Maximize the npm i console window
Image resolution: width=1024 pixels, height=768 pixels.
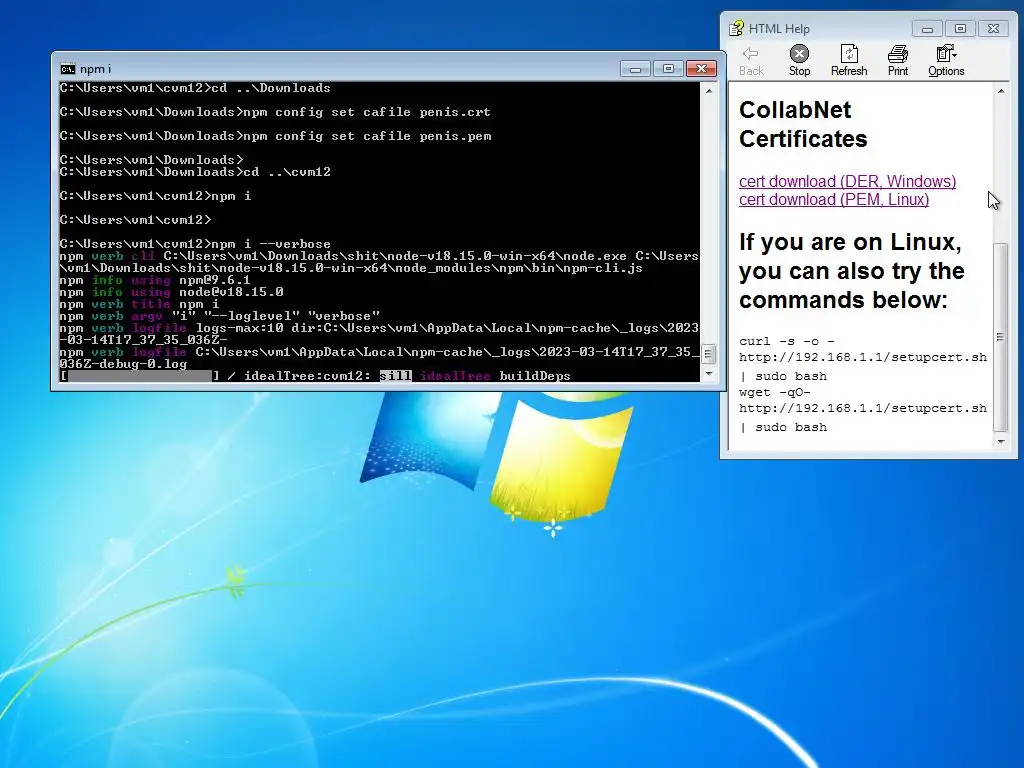click(668, 69)
